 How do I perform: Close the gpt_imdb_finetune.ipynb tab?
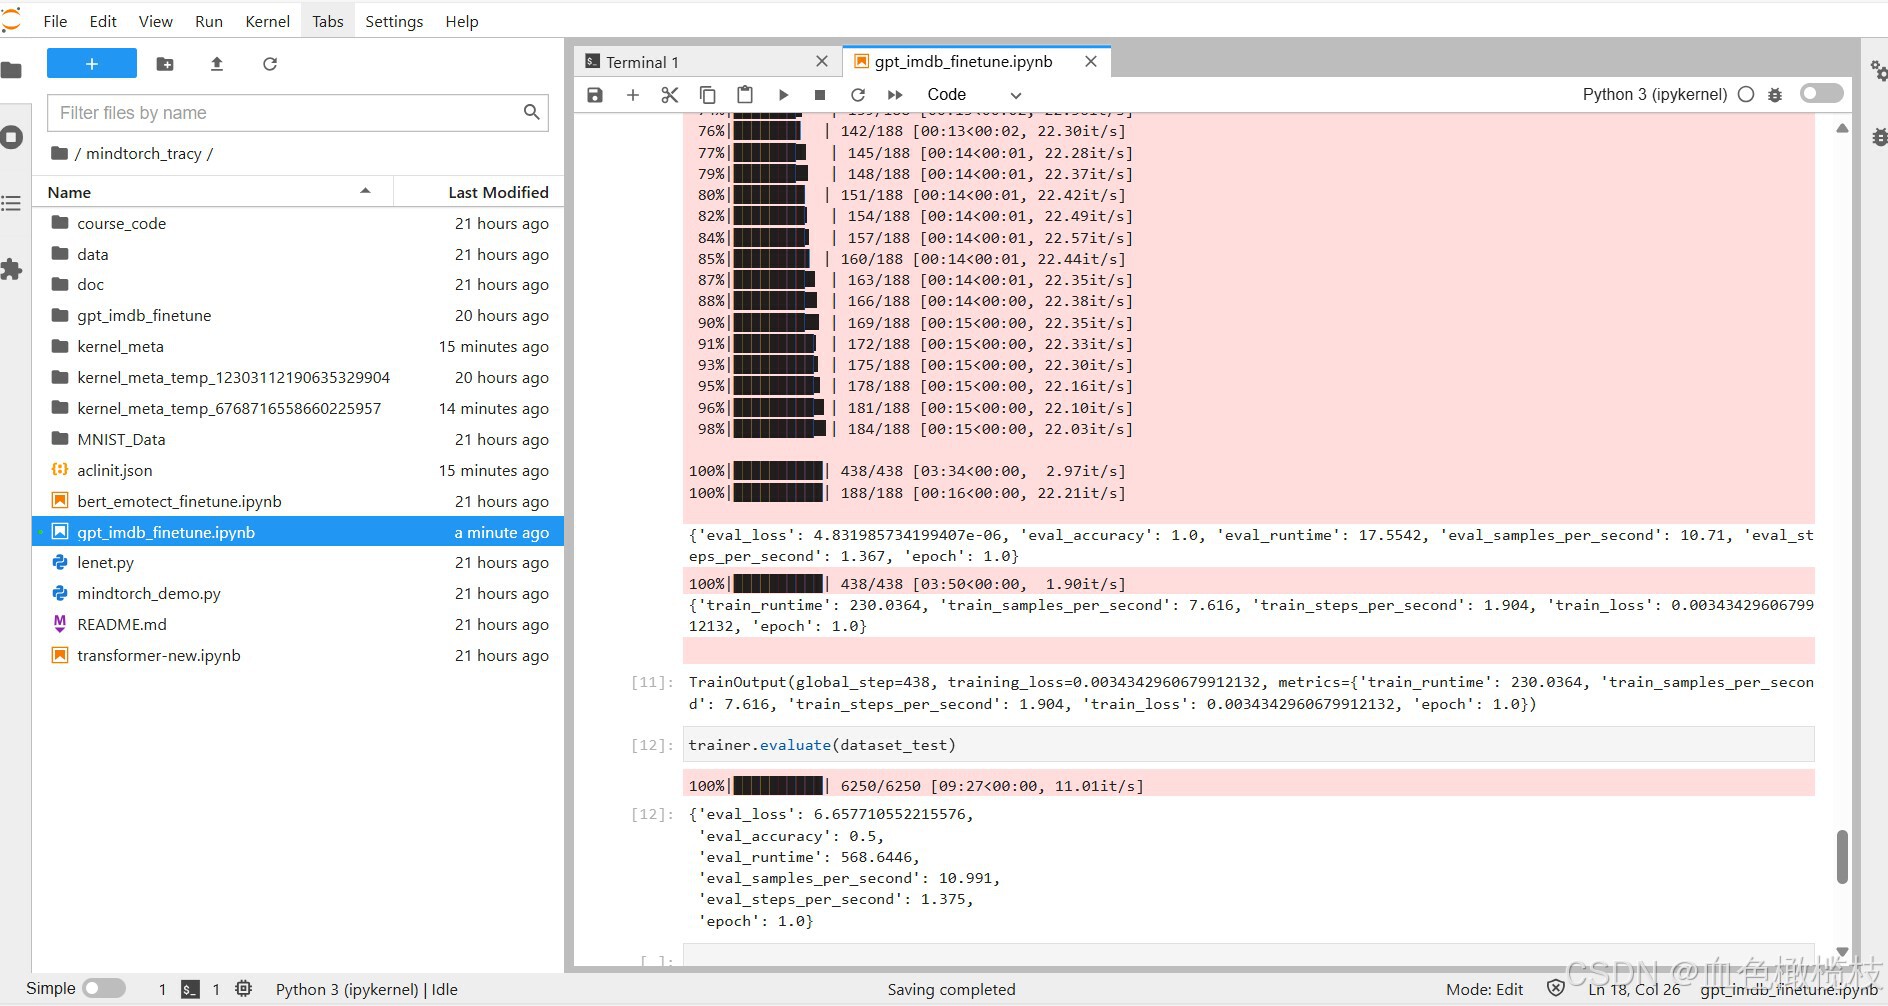click(1091, 61)
